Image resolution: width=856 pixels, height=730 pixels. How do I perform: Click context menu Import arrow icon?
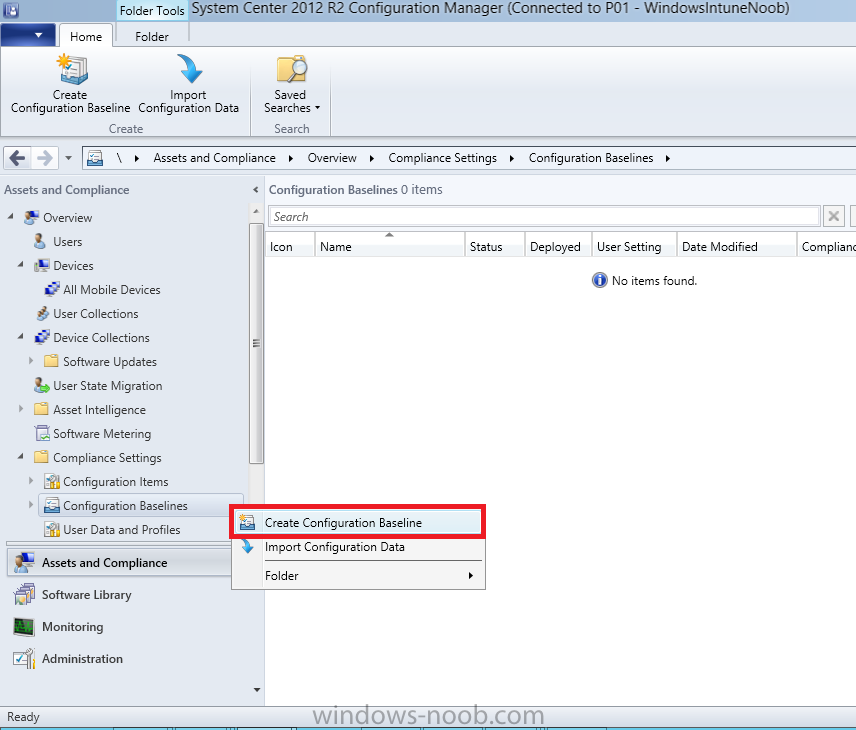pyautogui.click(x=247, y=547)
